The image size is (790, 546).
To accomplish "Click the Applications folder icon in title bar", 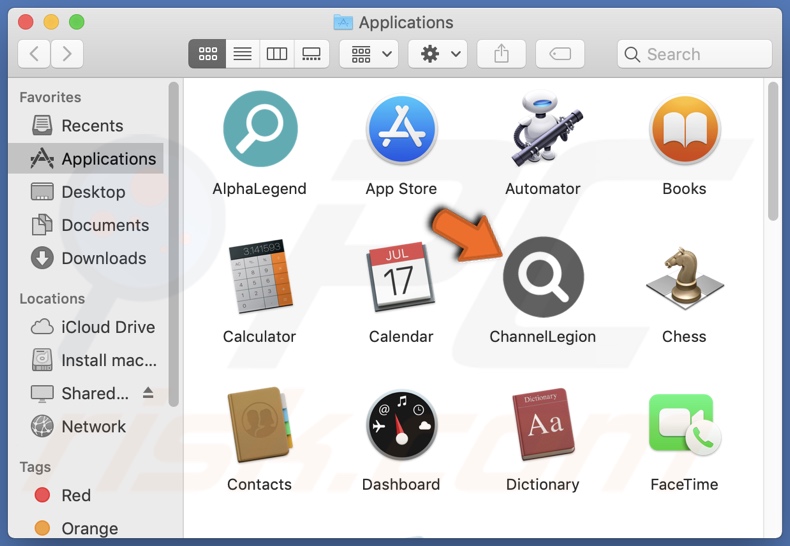I will 343,22.
